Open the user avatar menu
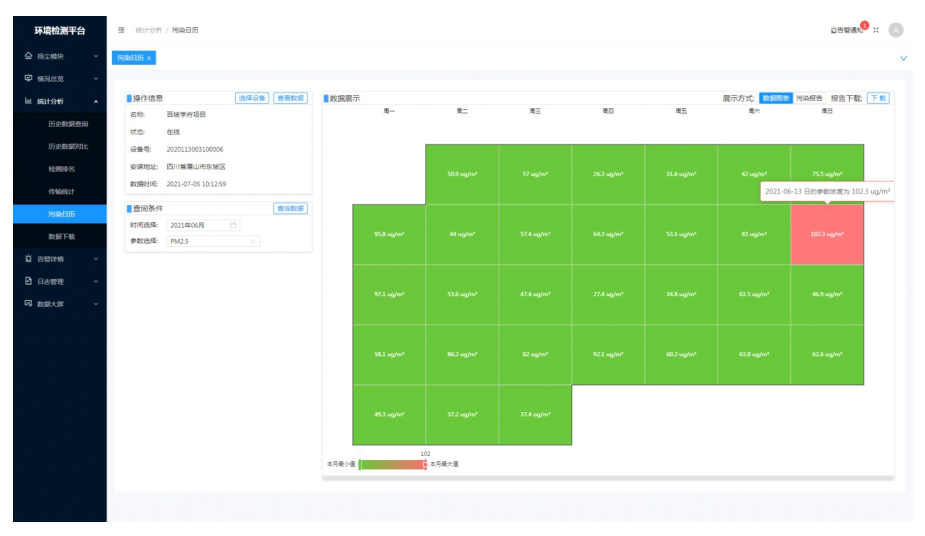The height and width of the screenshot is (536, 925). click(x=896, y=30)
